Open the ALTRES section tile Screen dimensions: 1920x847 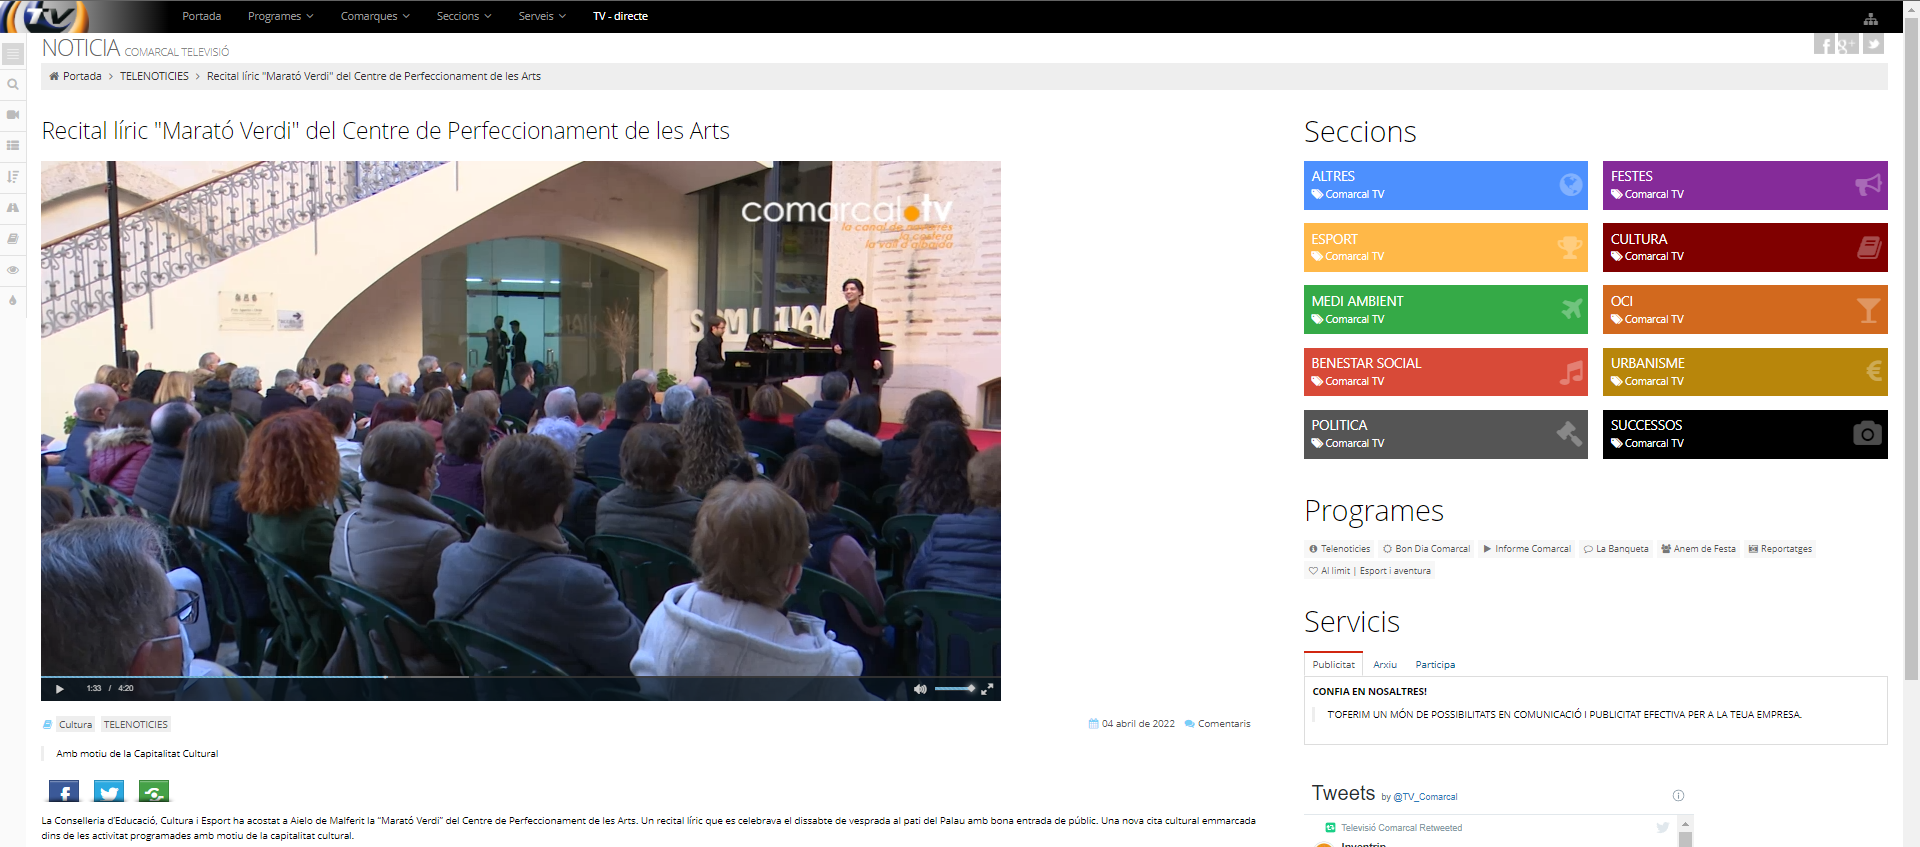pos(1445,185)
